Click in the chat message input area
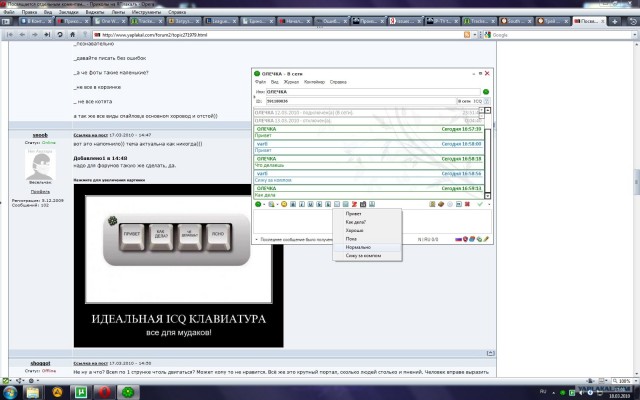The image size is (640, 400). [372, 221]
